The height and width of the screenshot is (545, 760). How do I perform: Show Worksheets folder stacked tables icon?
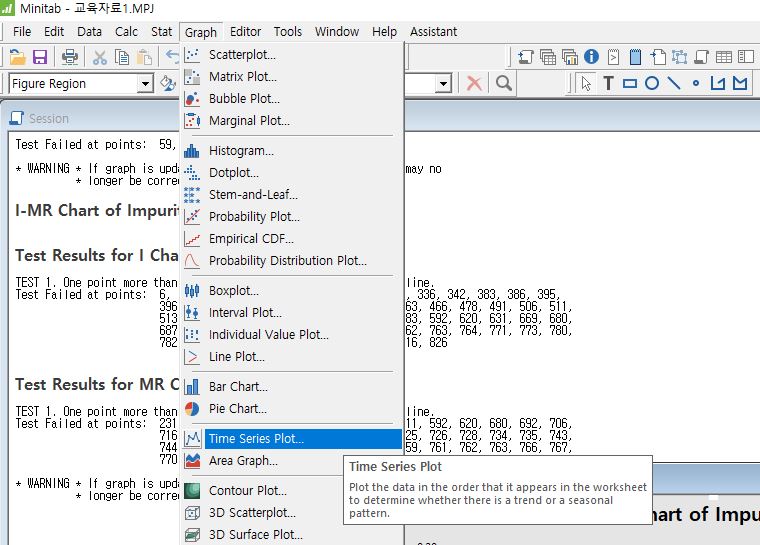tap(548, 57)
